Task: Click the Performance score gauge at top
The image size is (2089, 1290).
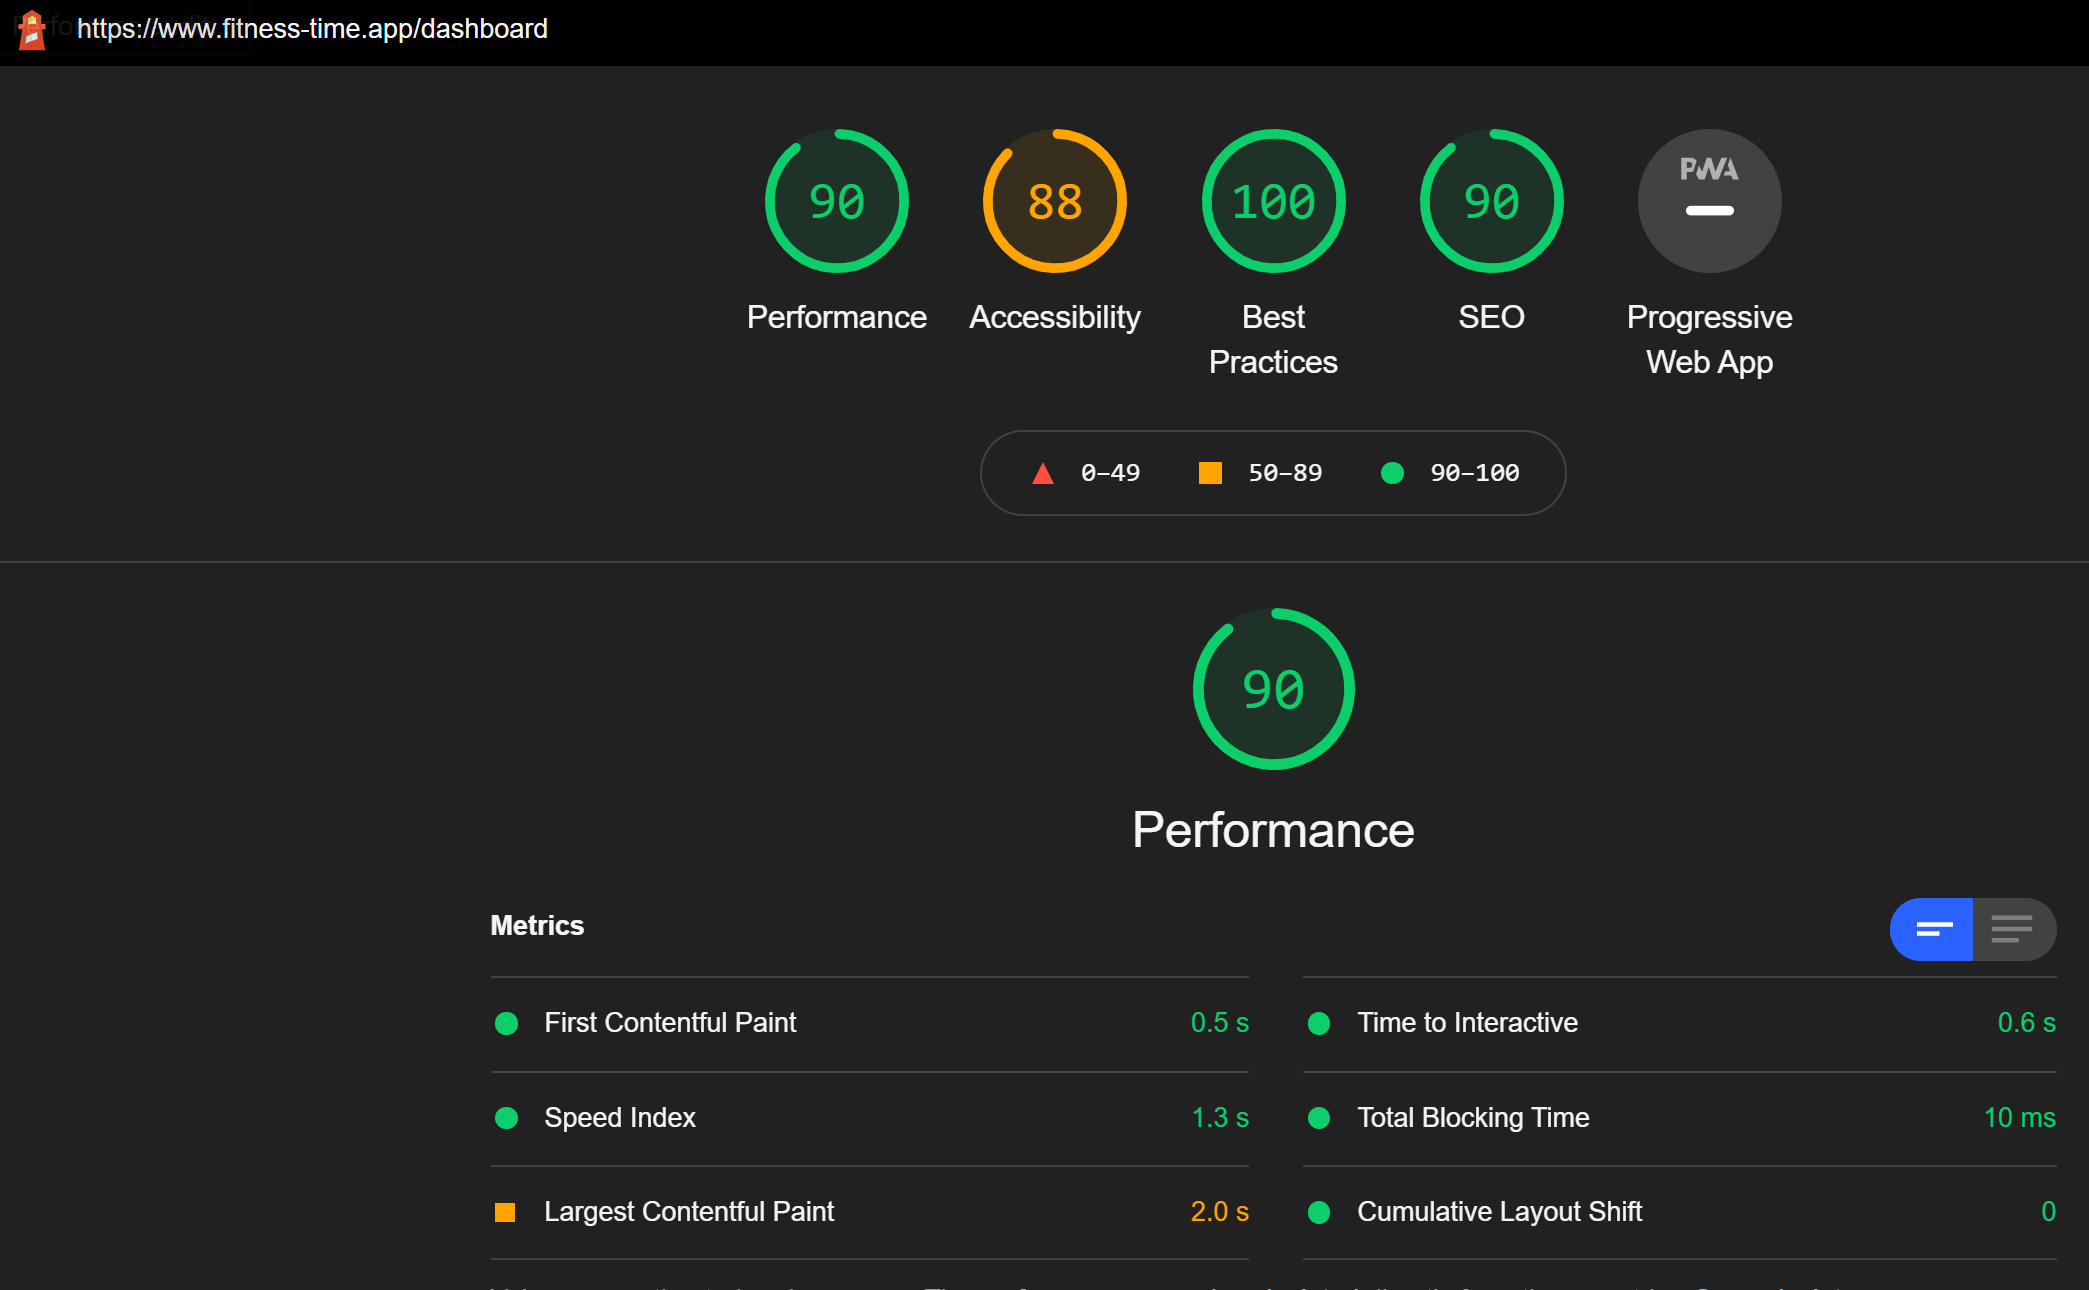Action: click(x=836, y=201)
